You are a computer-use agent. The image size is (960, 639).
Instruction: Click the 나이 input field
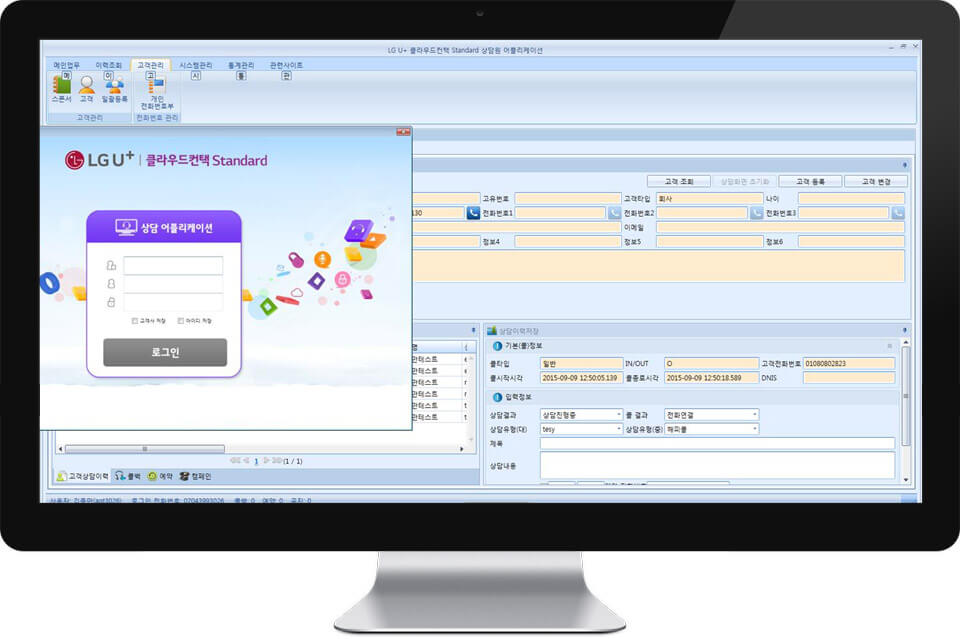tap(851, 198)
